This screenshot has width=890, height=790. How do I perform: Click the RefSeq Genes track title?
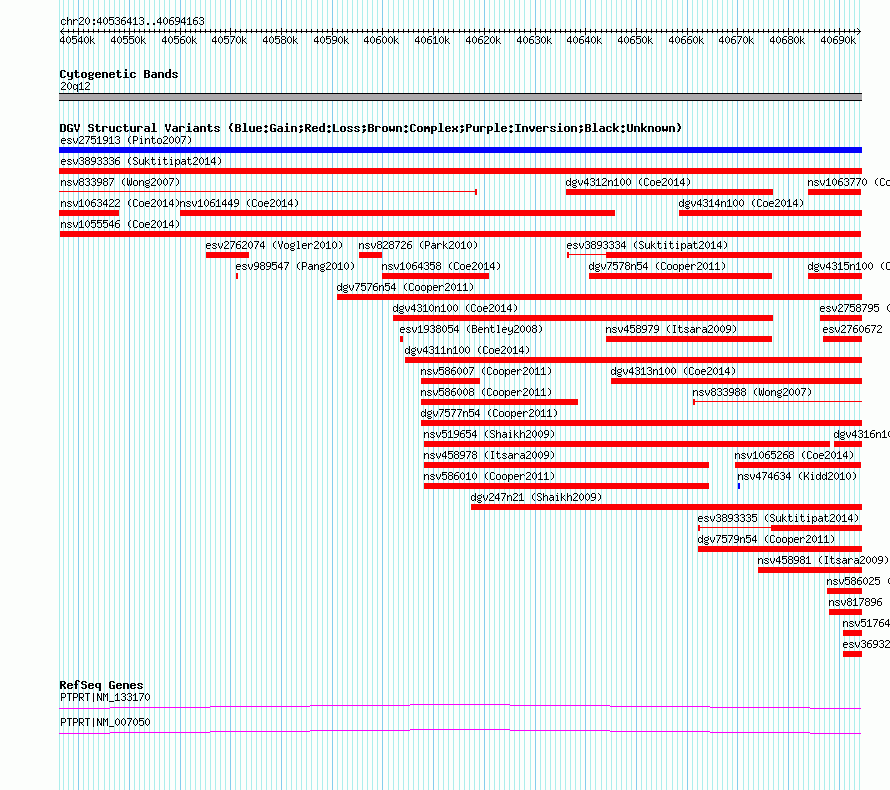pos(101,685)
